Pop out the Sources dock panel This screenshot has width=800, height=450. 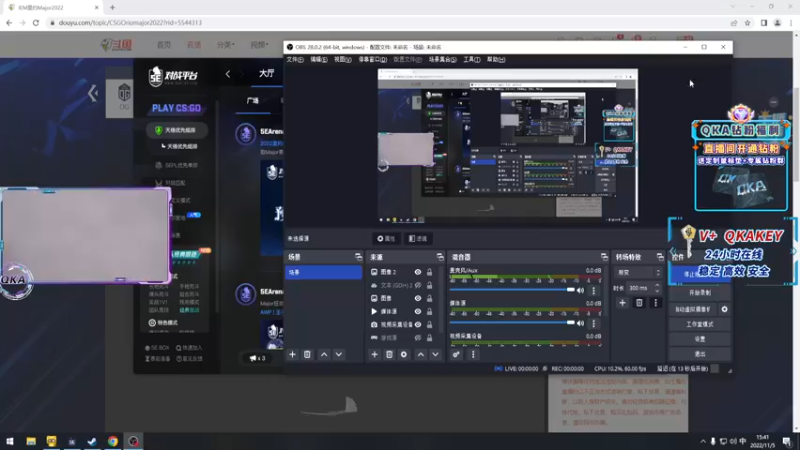440,257
